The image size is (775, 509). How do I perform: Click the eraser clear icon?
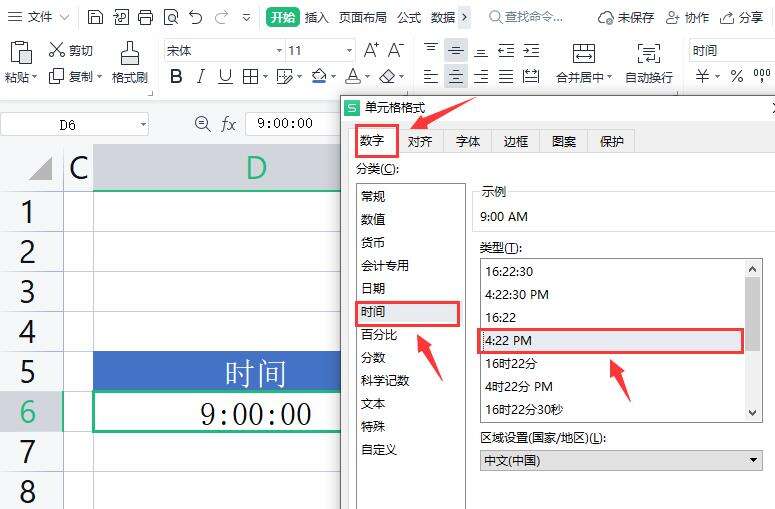[x=387, y=77]
